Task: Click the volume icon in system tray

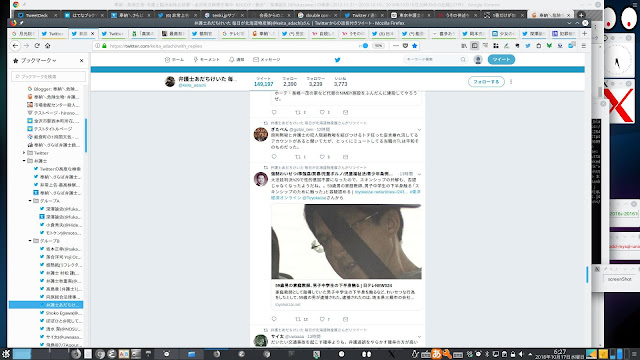Action: click(x=521, y=354)
